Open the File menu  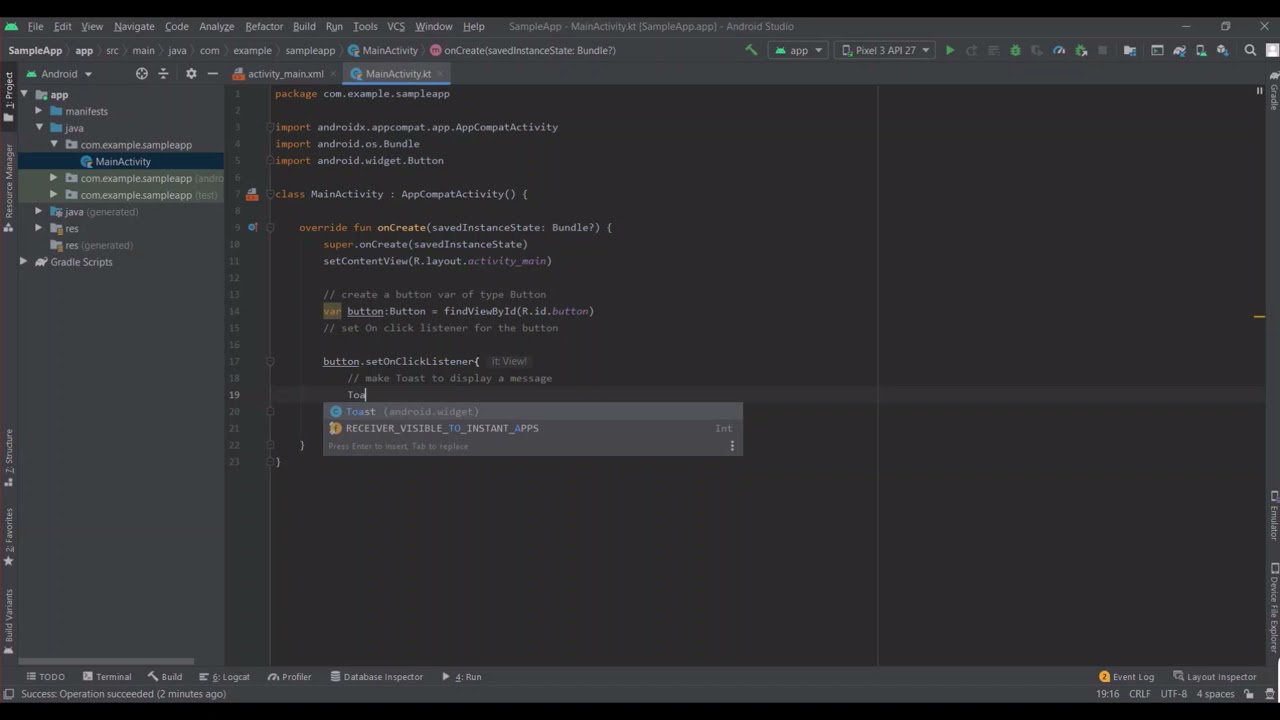click(35, 26)
